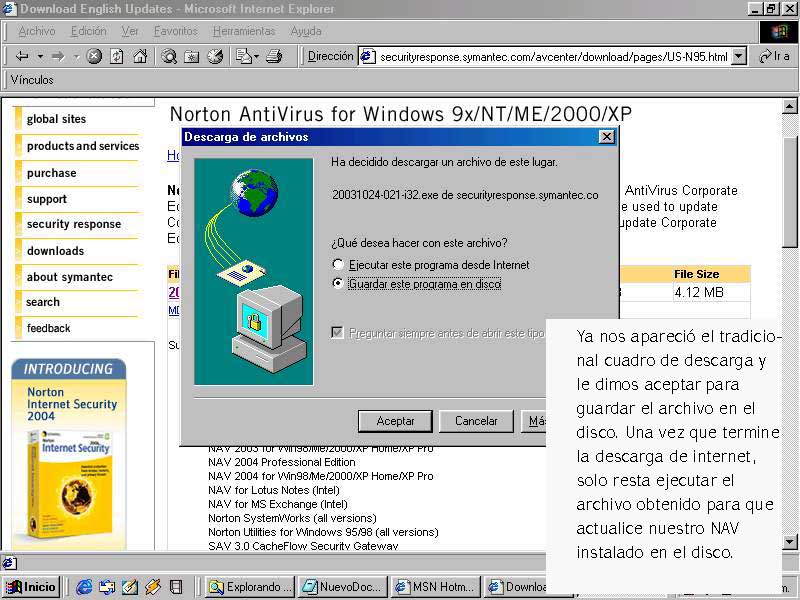Switch to NuevoDoc taskbar window
The image size is (800, 600).
343,587
